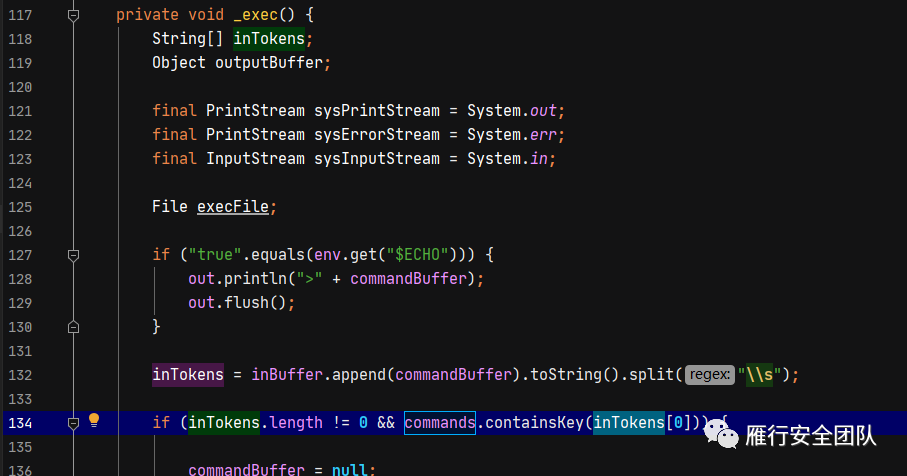Click sysErrorStream variable on line 122

(x=377, y=135)
